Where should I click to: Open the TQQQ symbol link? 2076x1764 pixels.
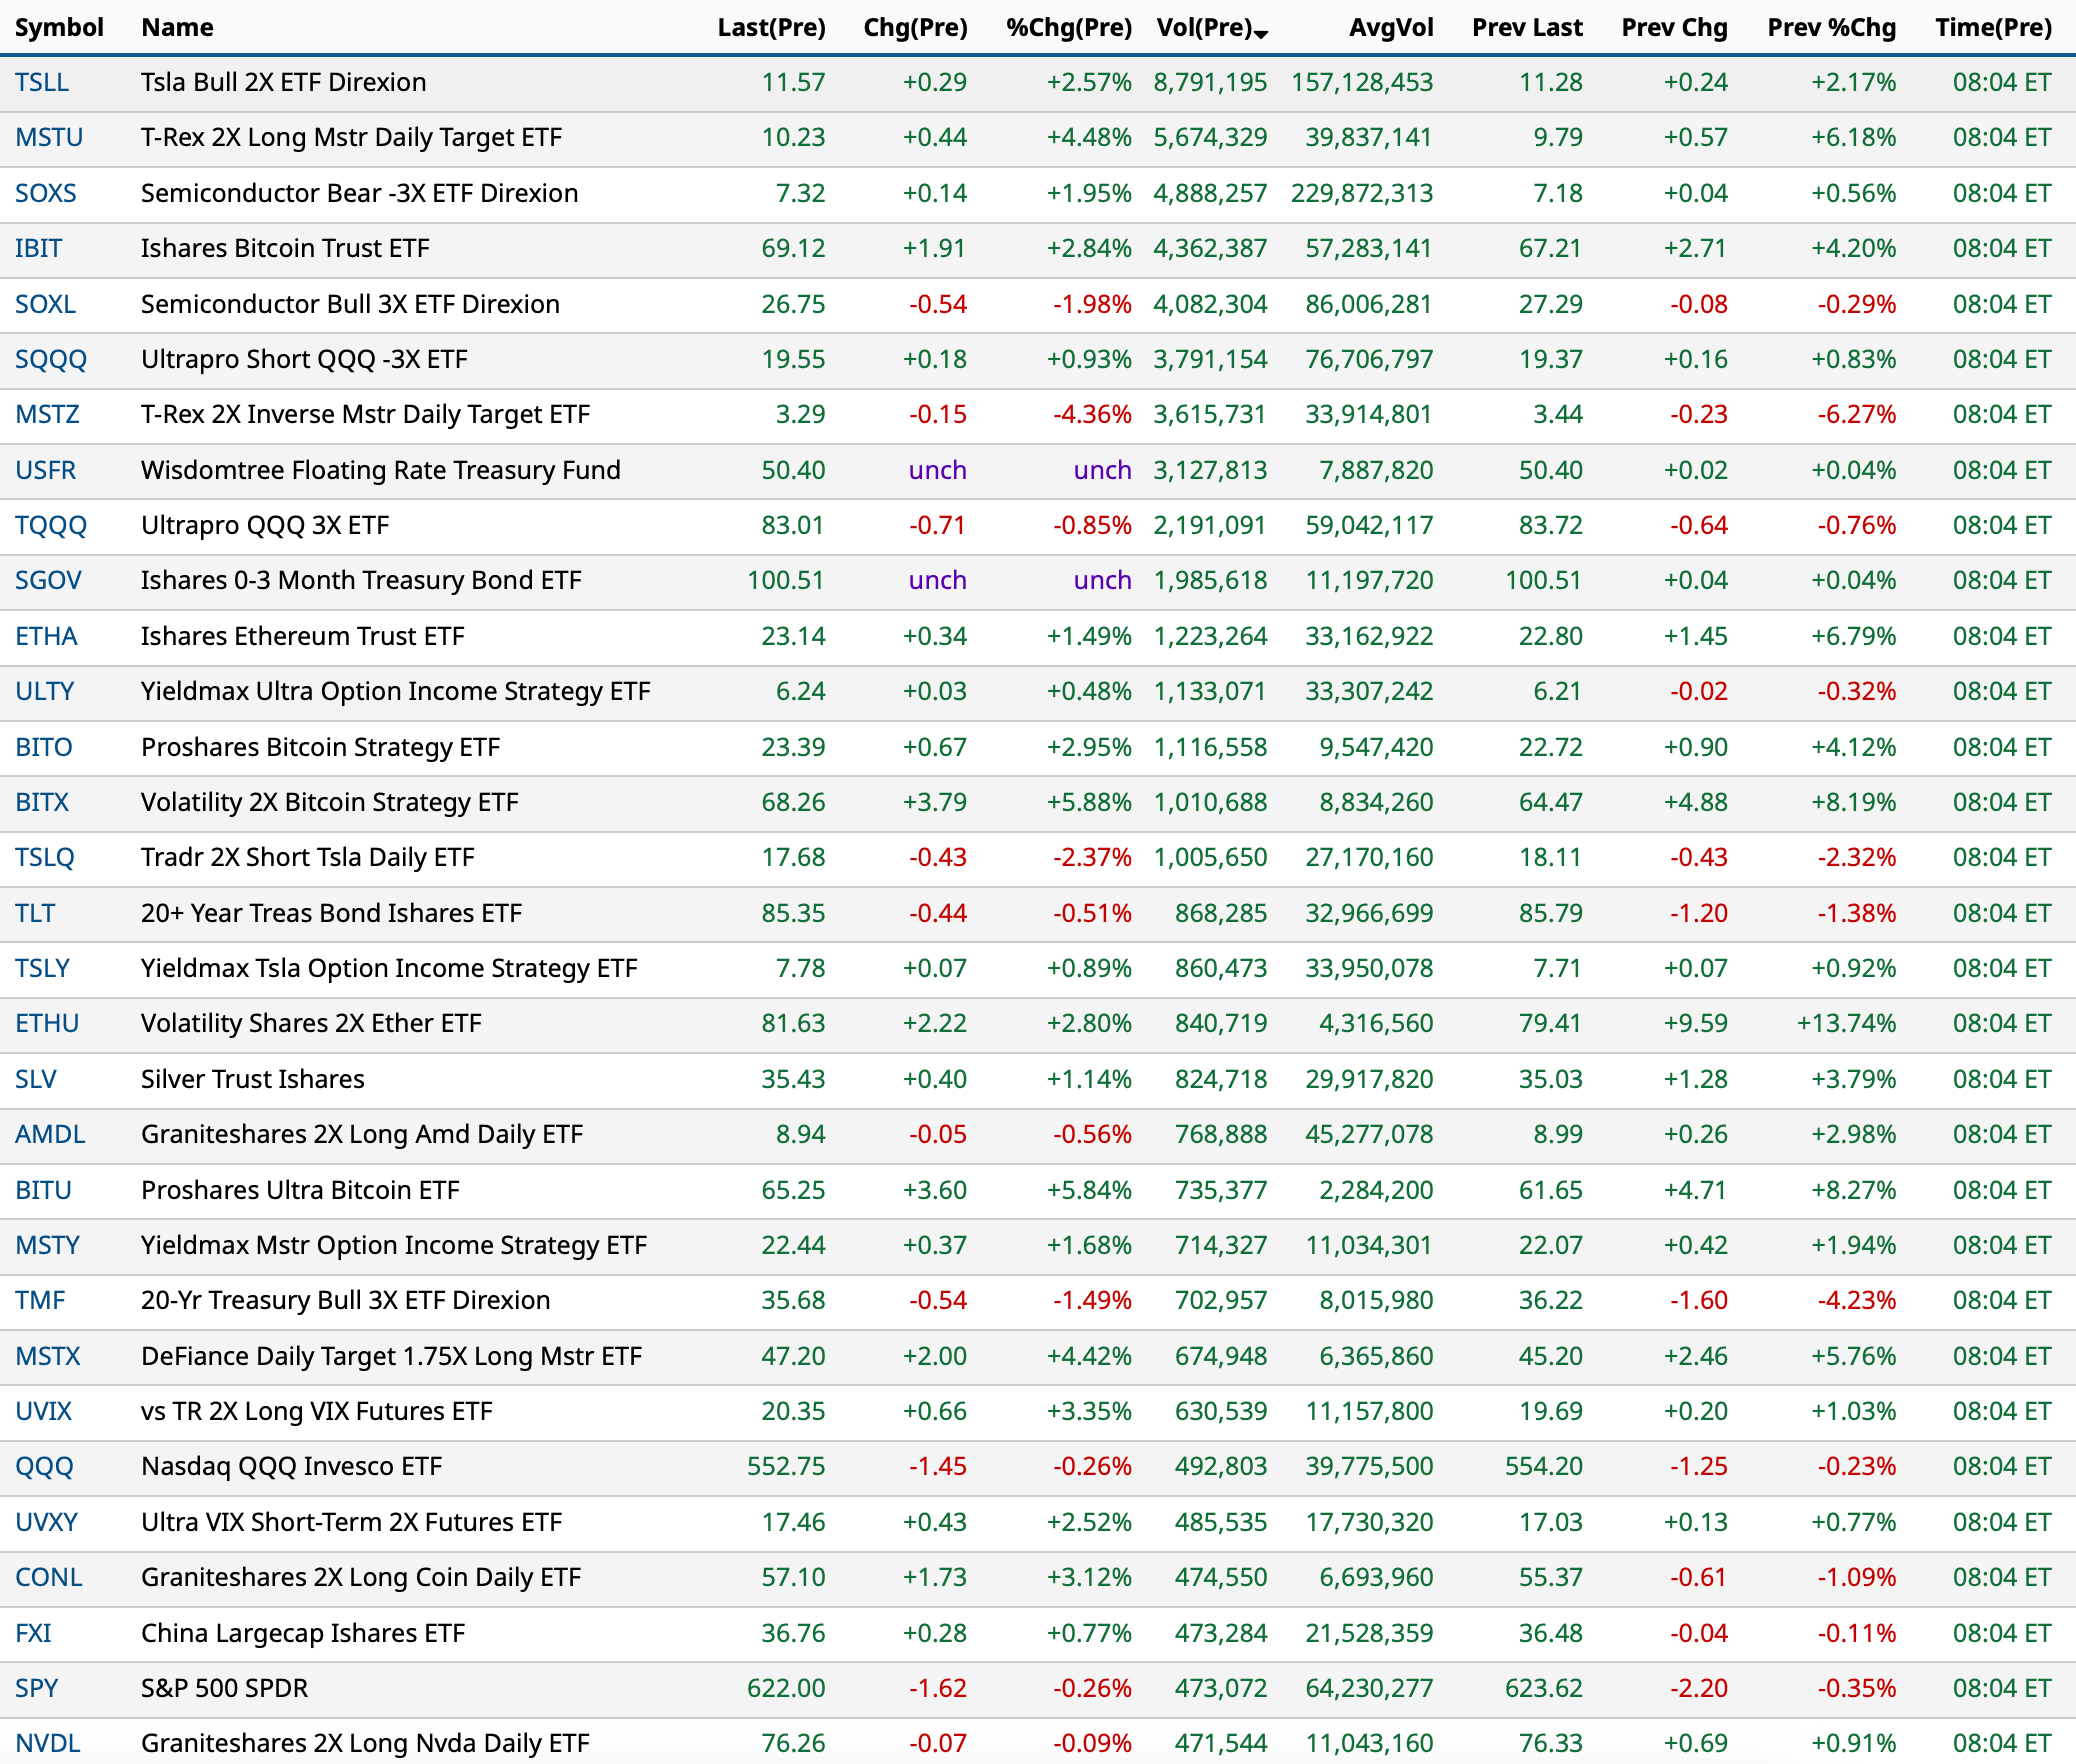click(51, 525)
